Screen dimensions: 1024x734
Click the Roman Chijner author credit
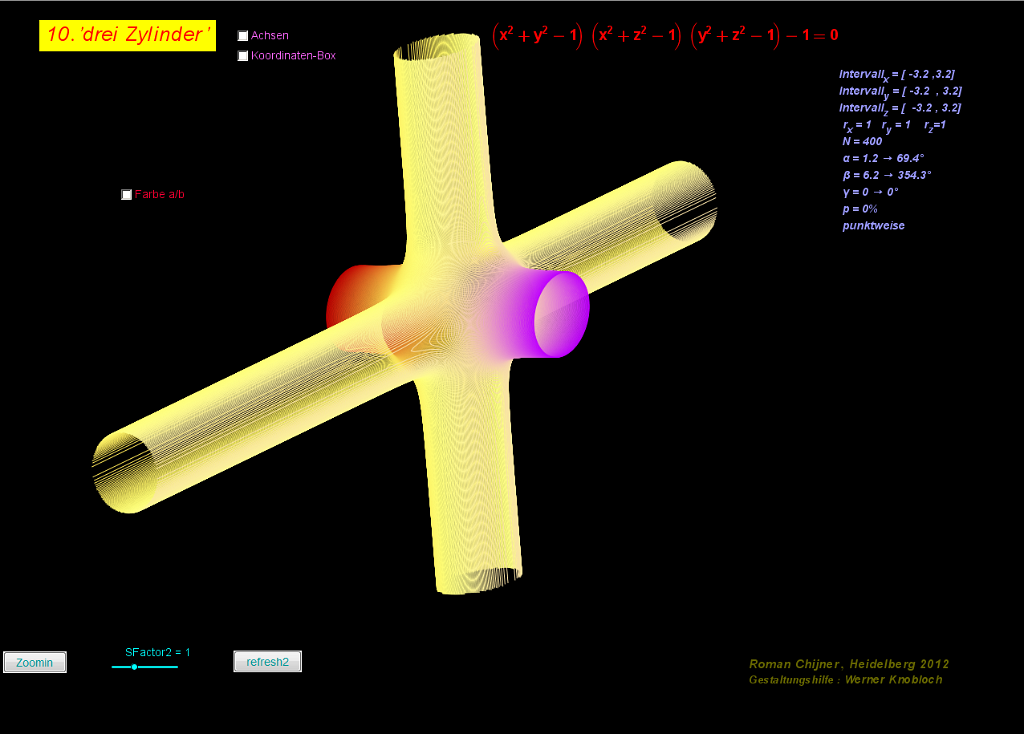[x=848, y=664]
